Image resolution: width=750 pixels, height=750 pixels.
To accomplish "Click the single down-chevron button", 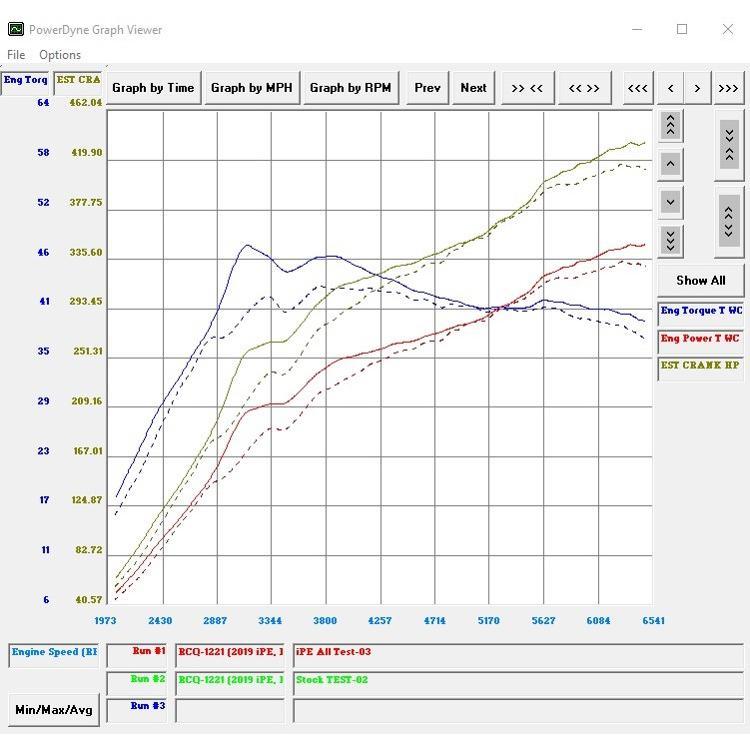I will 670,202.
